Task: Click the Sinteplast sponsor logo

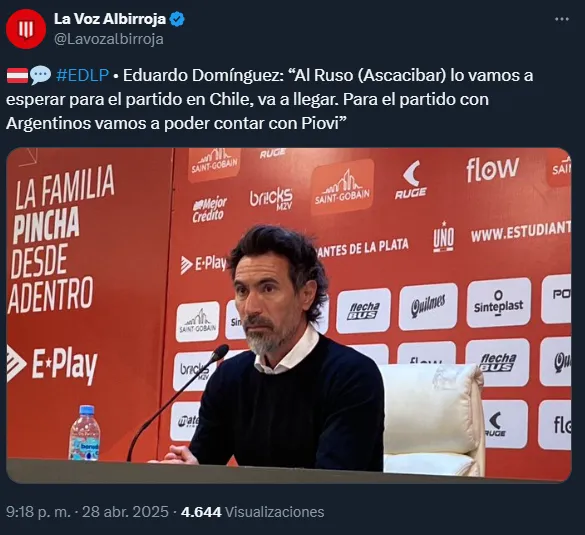Action: (498, 303)
